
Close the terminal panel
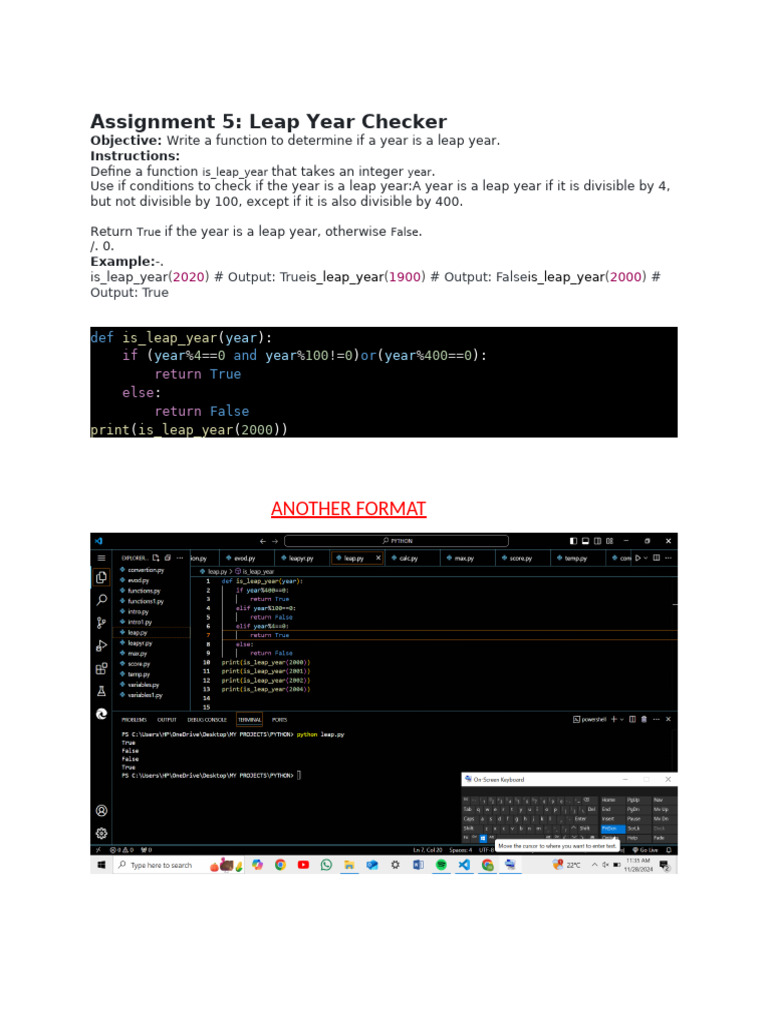pyautogui.click(x=668, y=720)
